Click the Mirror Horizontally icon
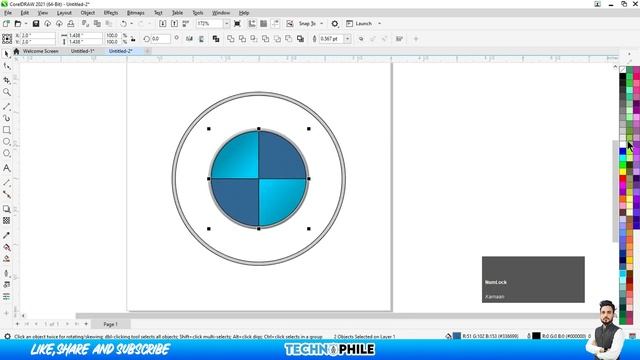The width and height of the screenshot is (640, 360). tap(189, 39)
